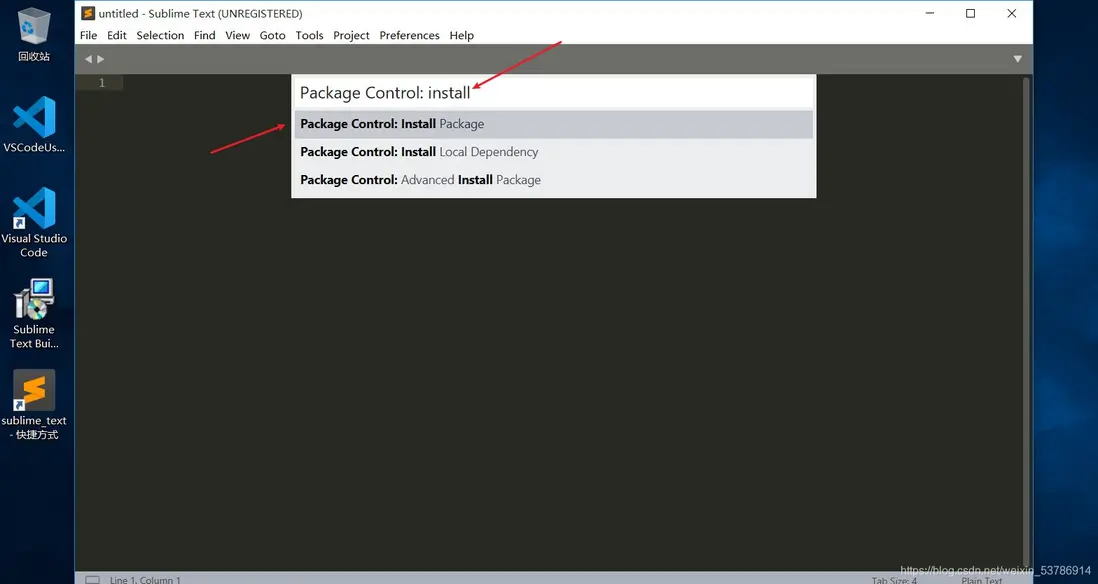
Task: Select the Visual Studio Code shortcut icon
Action: coord(34,223)
